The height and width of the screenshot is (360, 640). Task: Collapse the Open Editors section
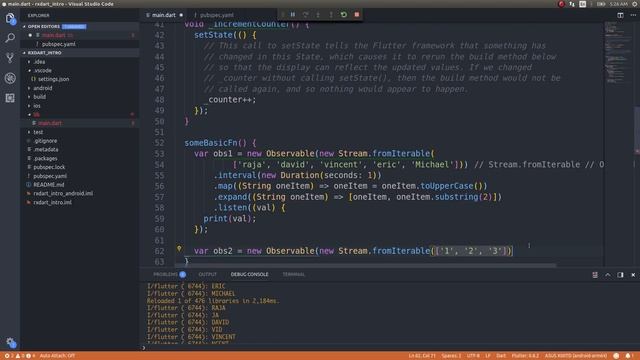coord(80,27)
